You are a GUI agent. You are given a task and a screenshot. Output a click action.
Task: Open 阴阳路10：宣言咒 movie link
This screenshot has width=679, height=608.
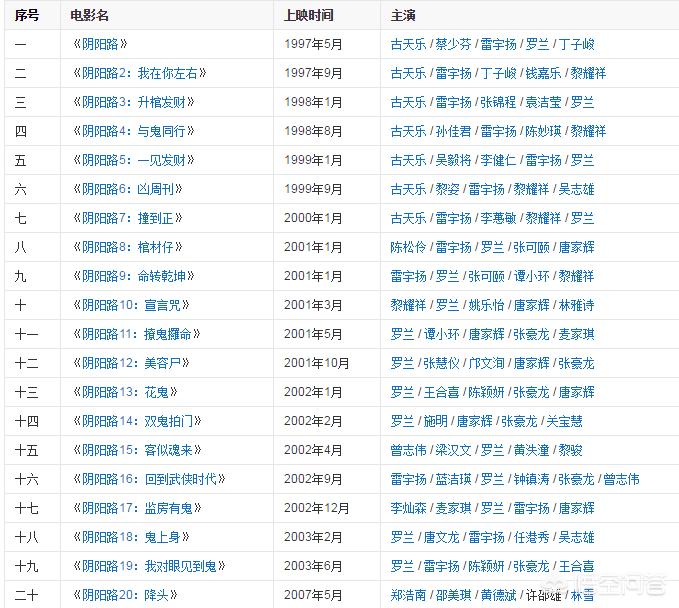point(131,305)
